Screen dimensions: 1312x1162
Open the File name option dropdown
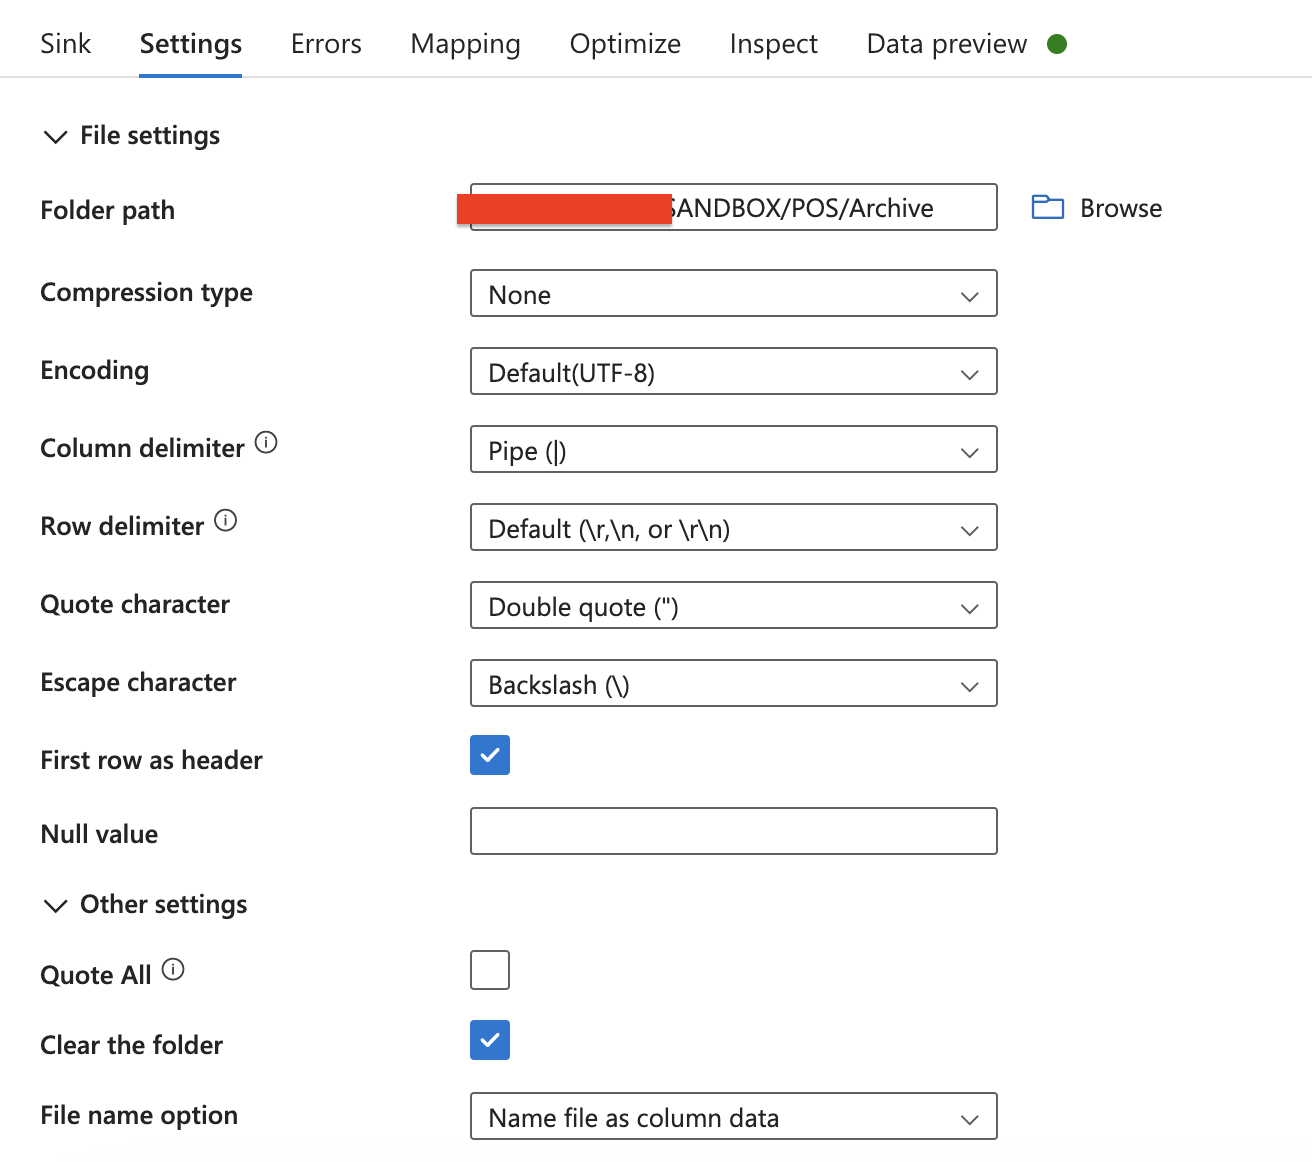pyautogui.click(x=733, y=1117)
